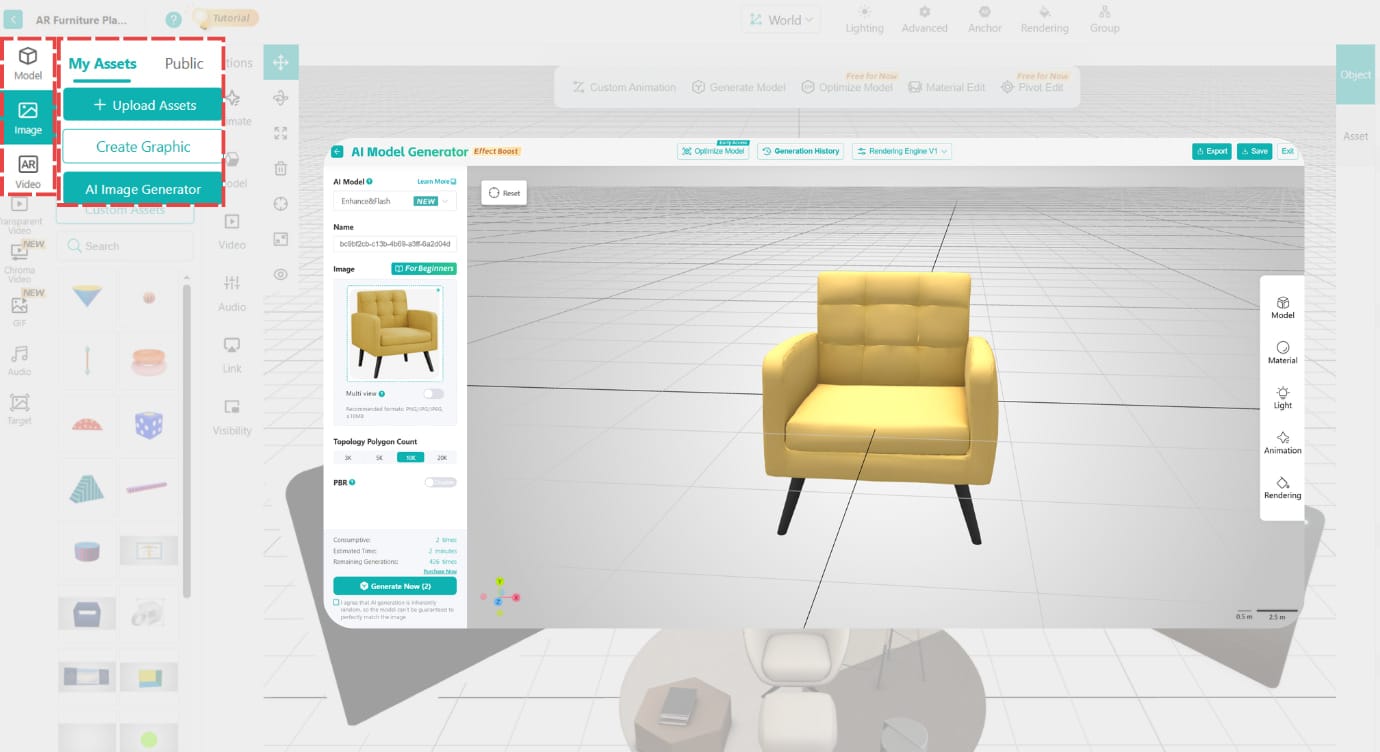
Task: Click the back arrow beside AR Furniture title
Action: click(13, 19)
